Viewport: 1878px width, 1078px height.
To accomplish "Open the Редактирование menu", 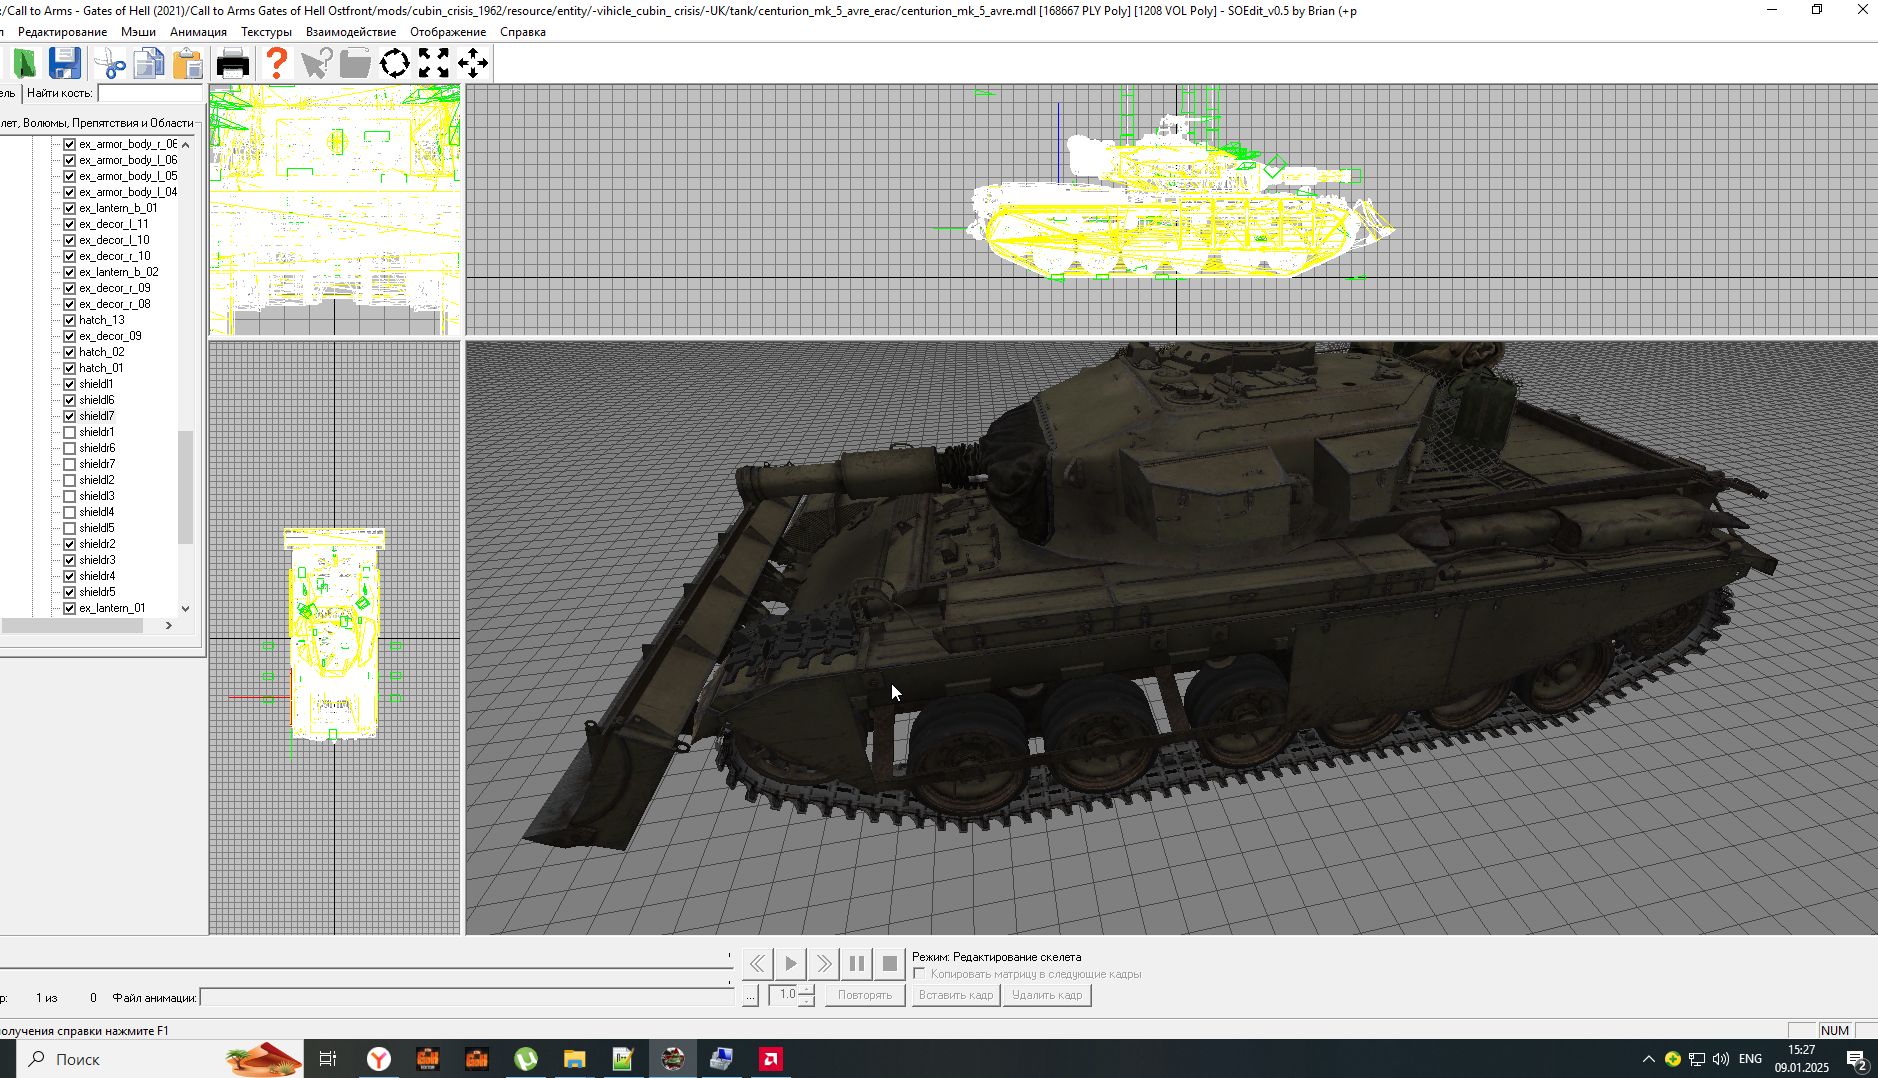I will pos(62,32).
